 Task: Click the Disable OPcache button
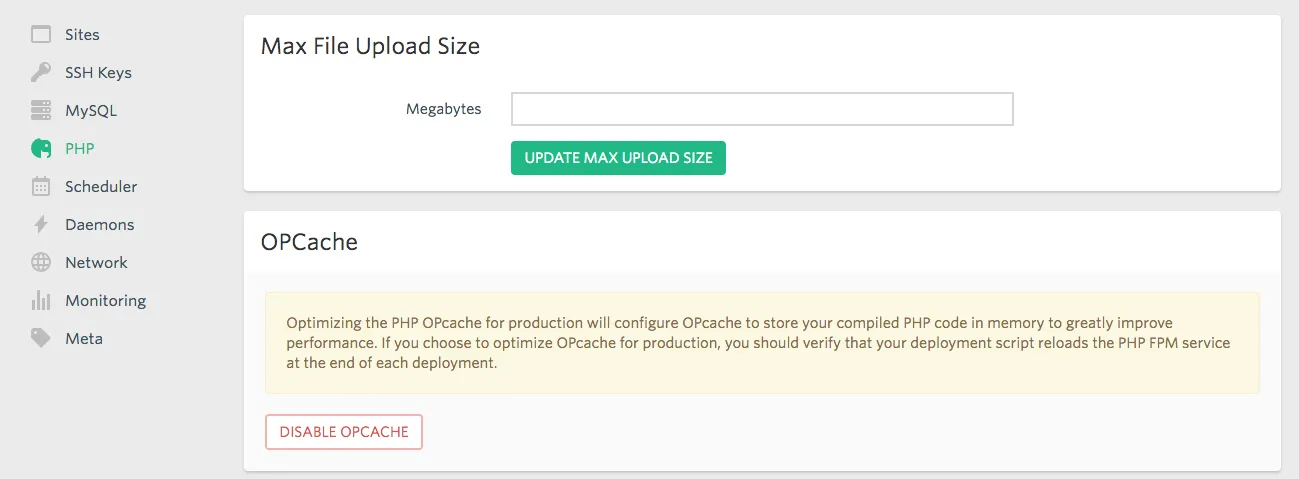tap(344, 432)
